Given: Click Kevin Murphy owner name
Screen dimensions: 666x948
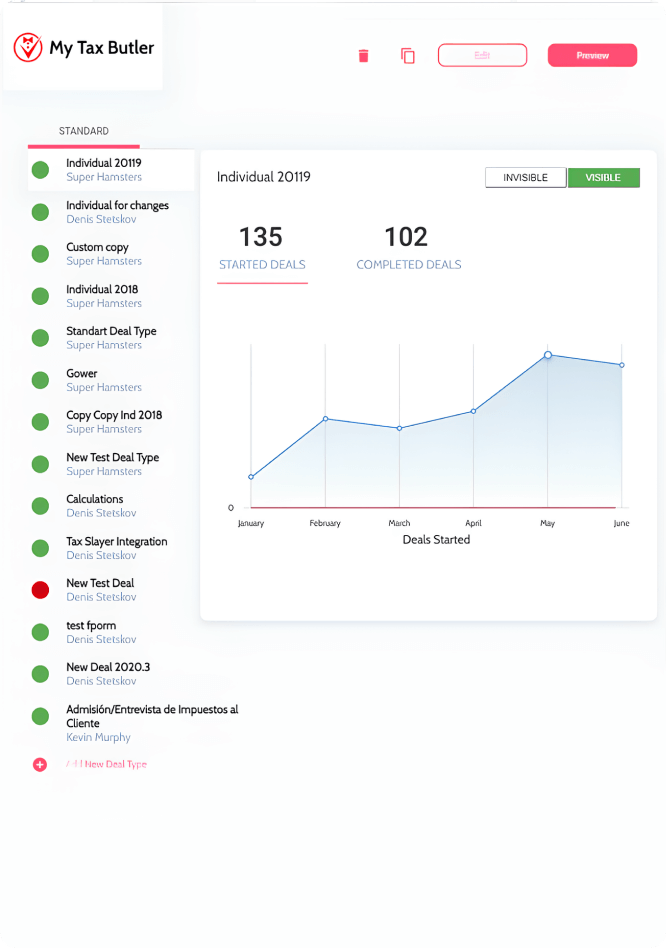Looking at the screenshot, I should (x=99, y=737).
